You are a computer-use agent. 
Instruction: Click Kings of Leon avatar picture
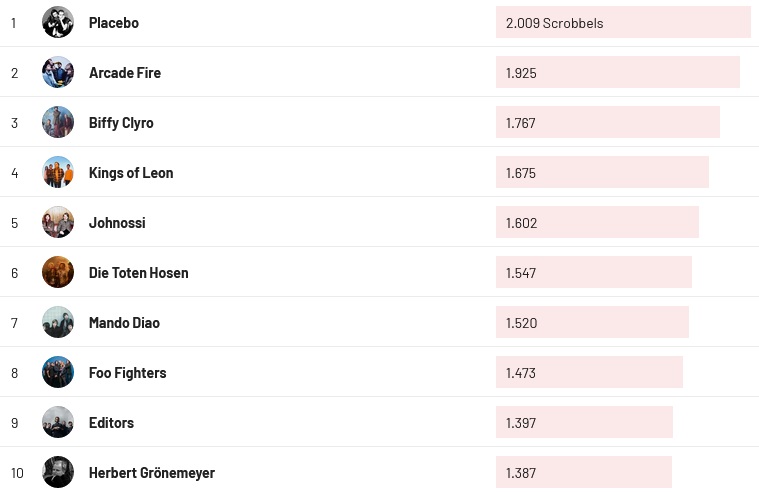tap(58, 172)
